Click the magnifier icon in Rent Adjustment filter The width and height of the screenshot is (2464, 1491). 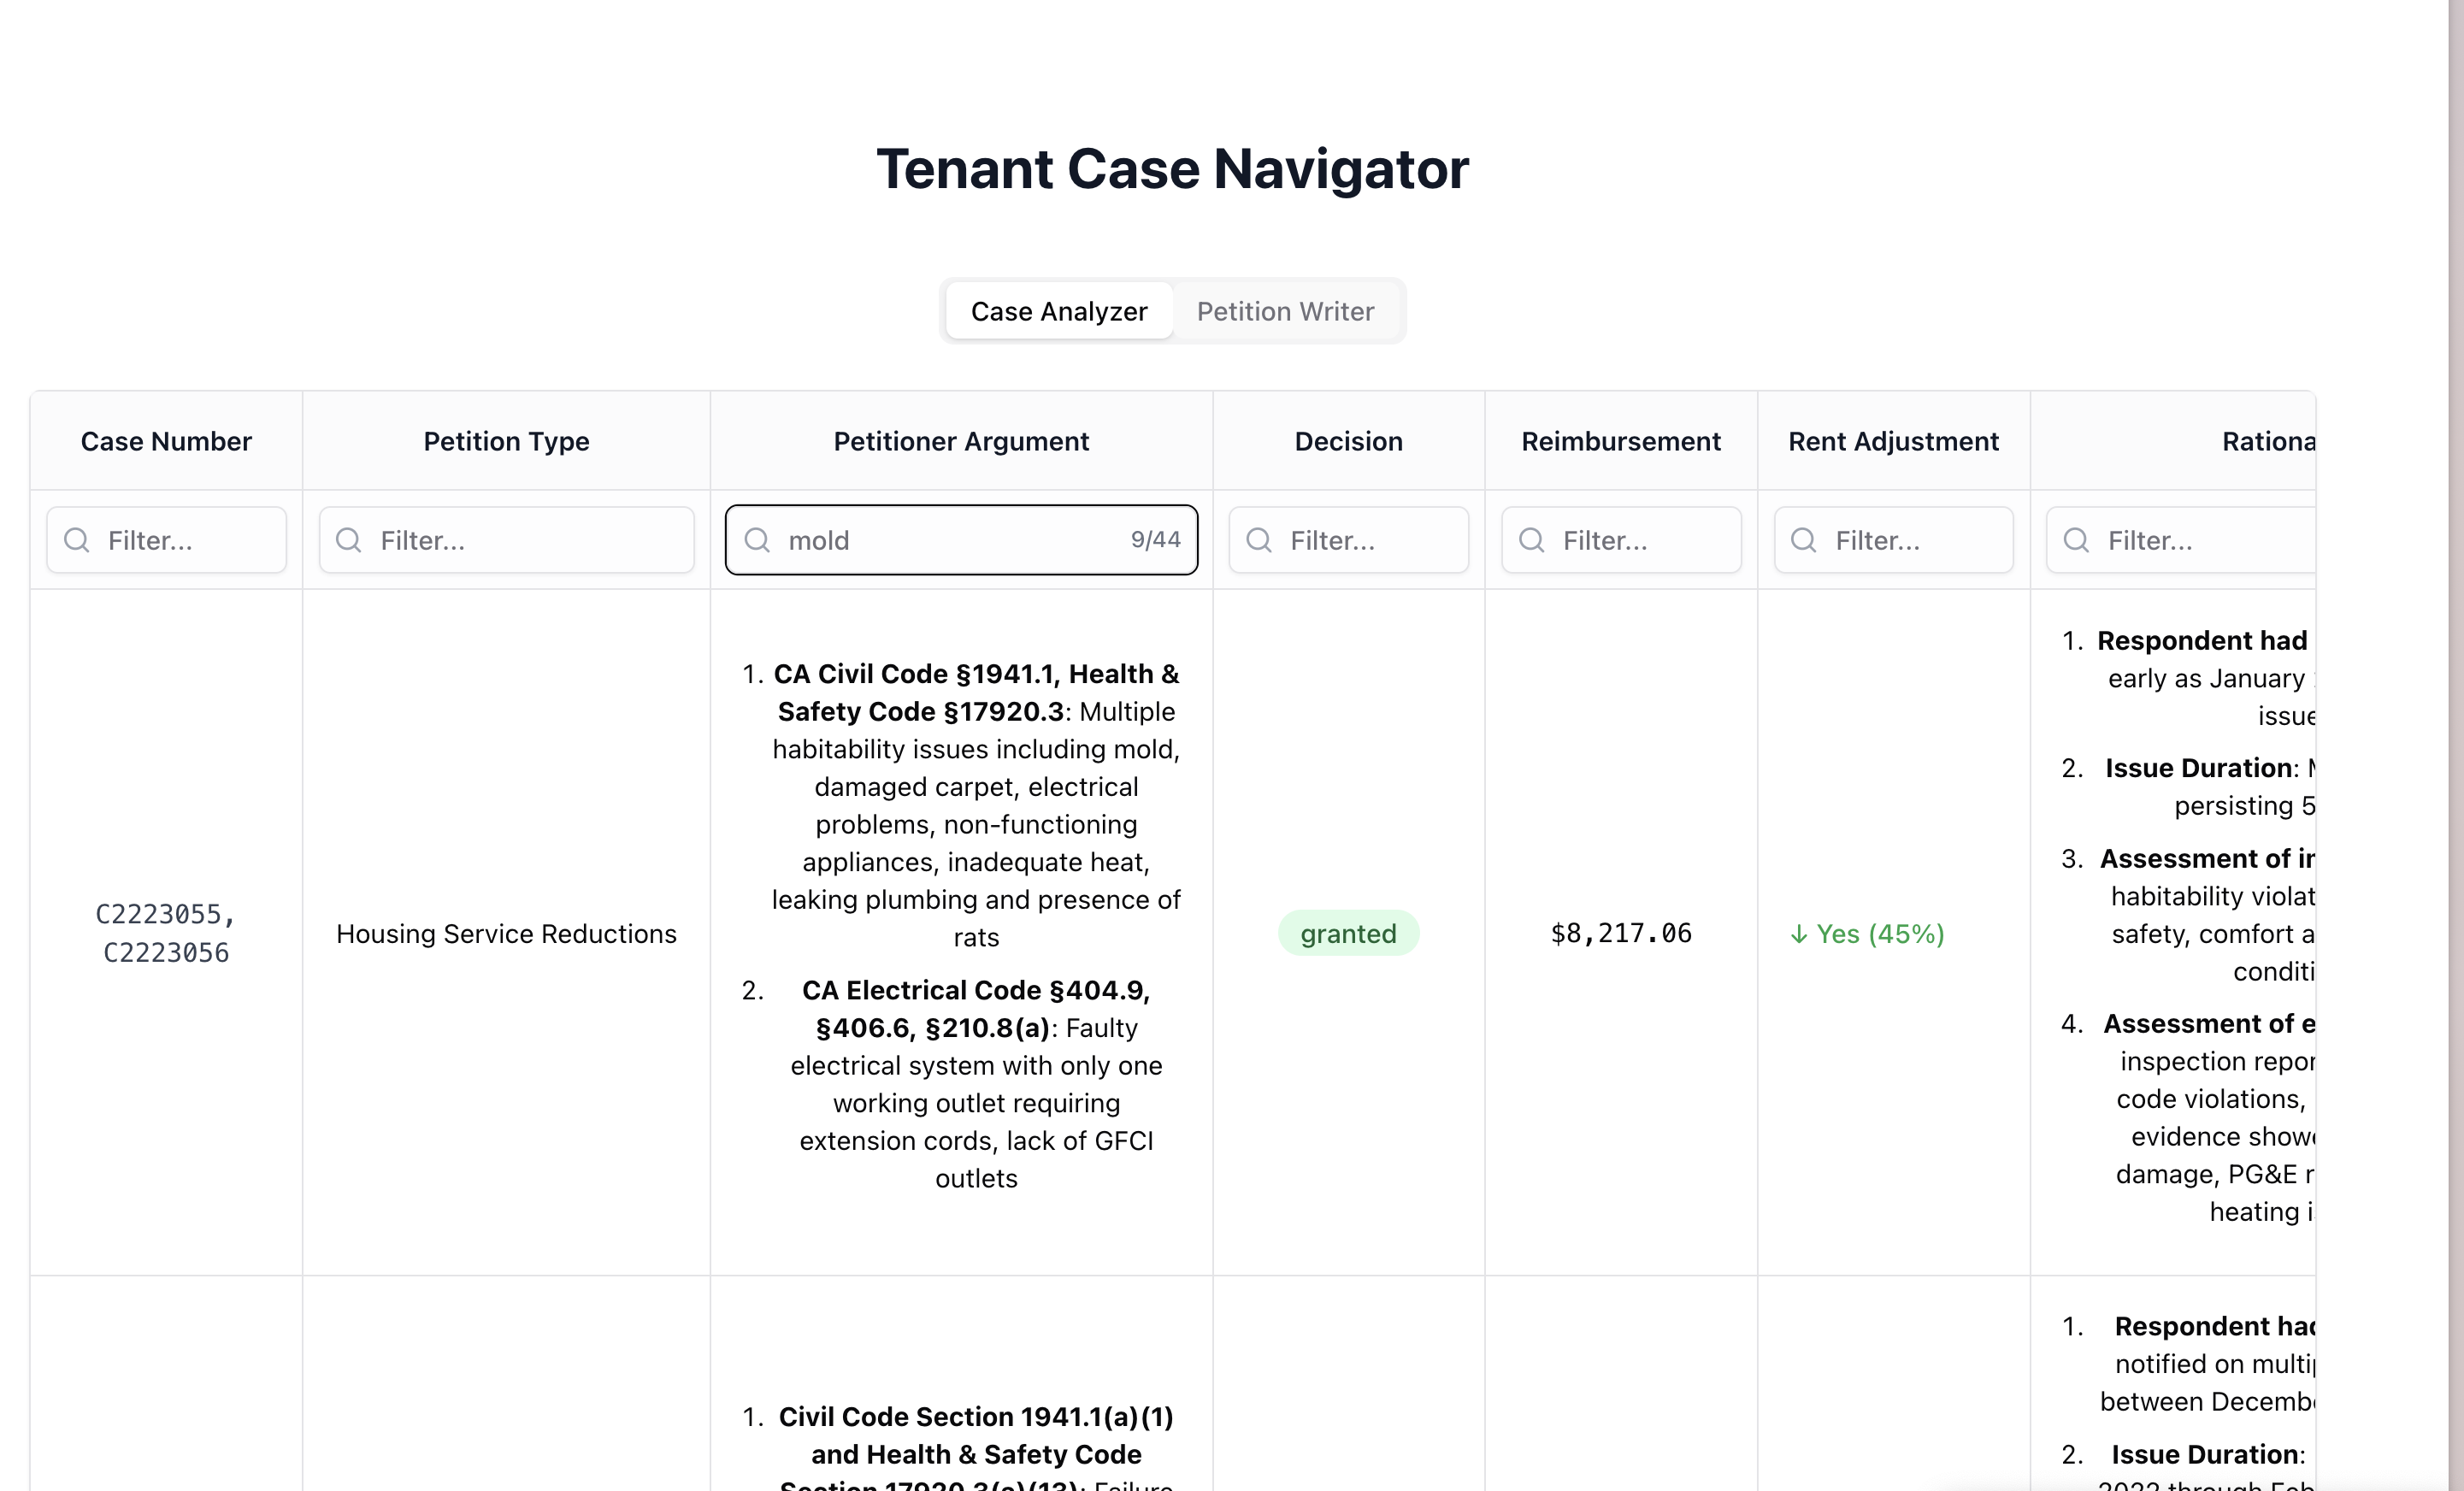coord(1804,540)
